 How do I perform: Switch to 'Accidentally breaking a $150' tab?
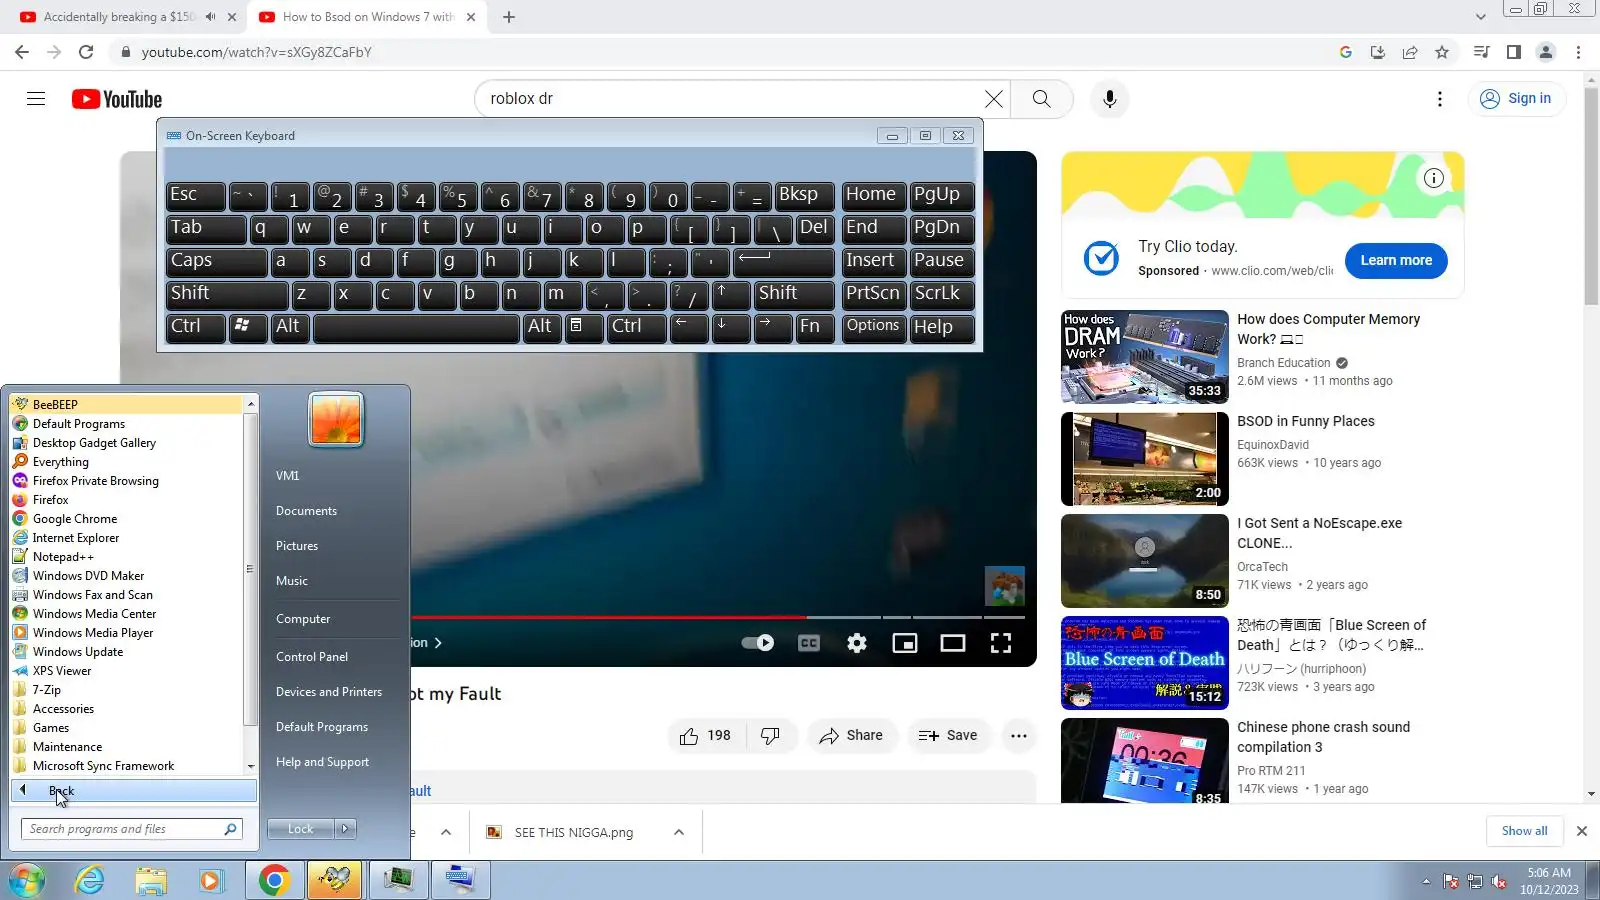(x=118, y=17)
